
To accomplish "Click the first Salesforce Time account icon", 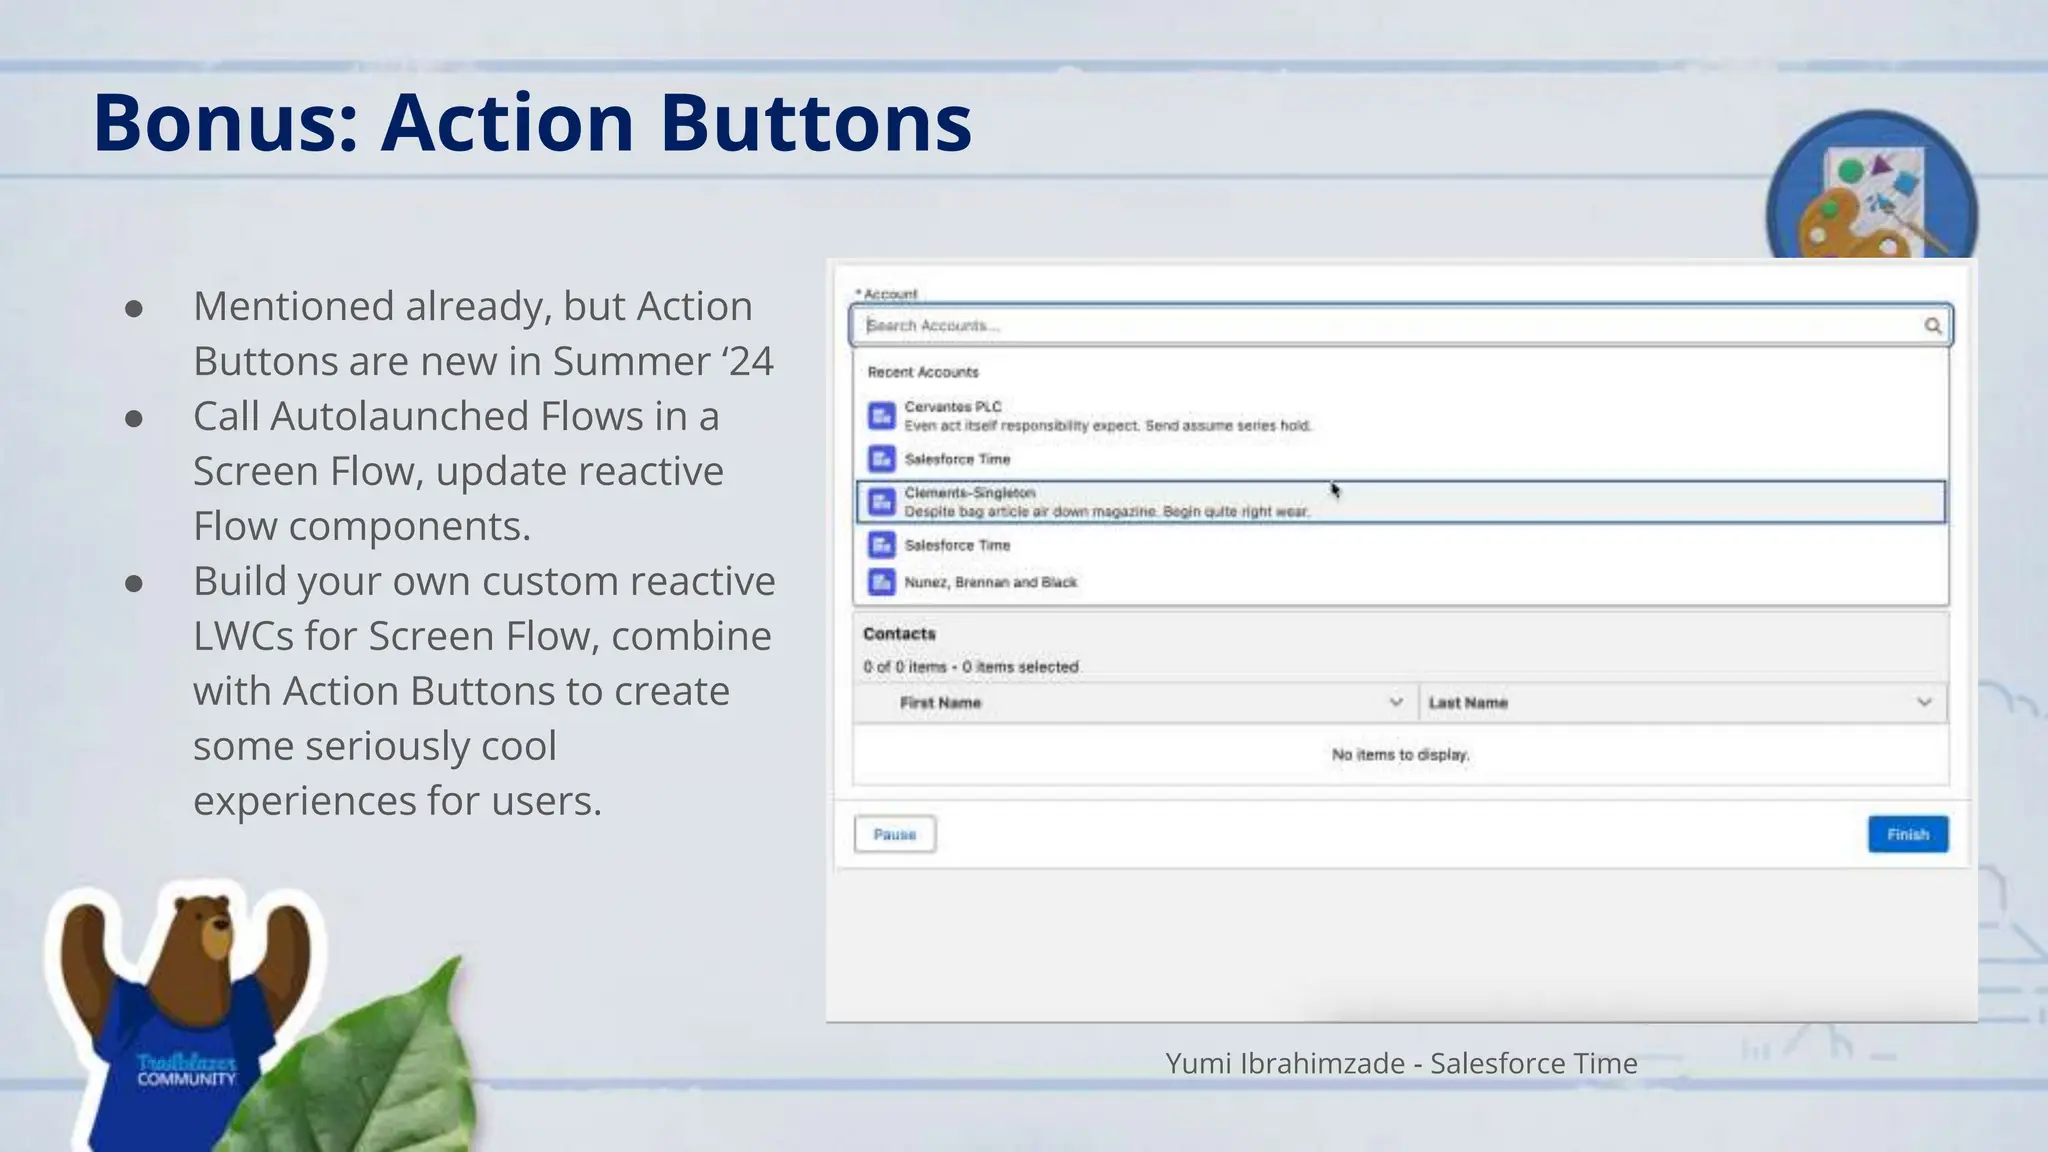I will click(881, 459).
